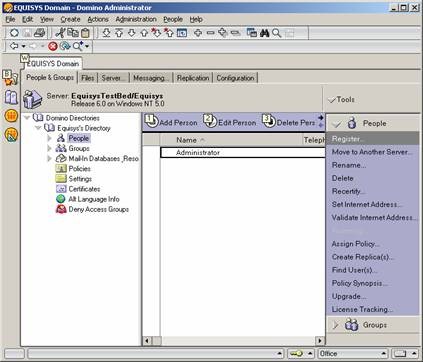The image size is (423, 362).
Task: Open the Office location dropdown
Action: (383, 354)
